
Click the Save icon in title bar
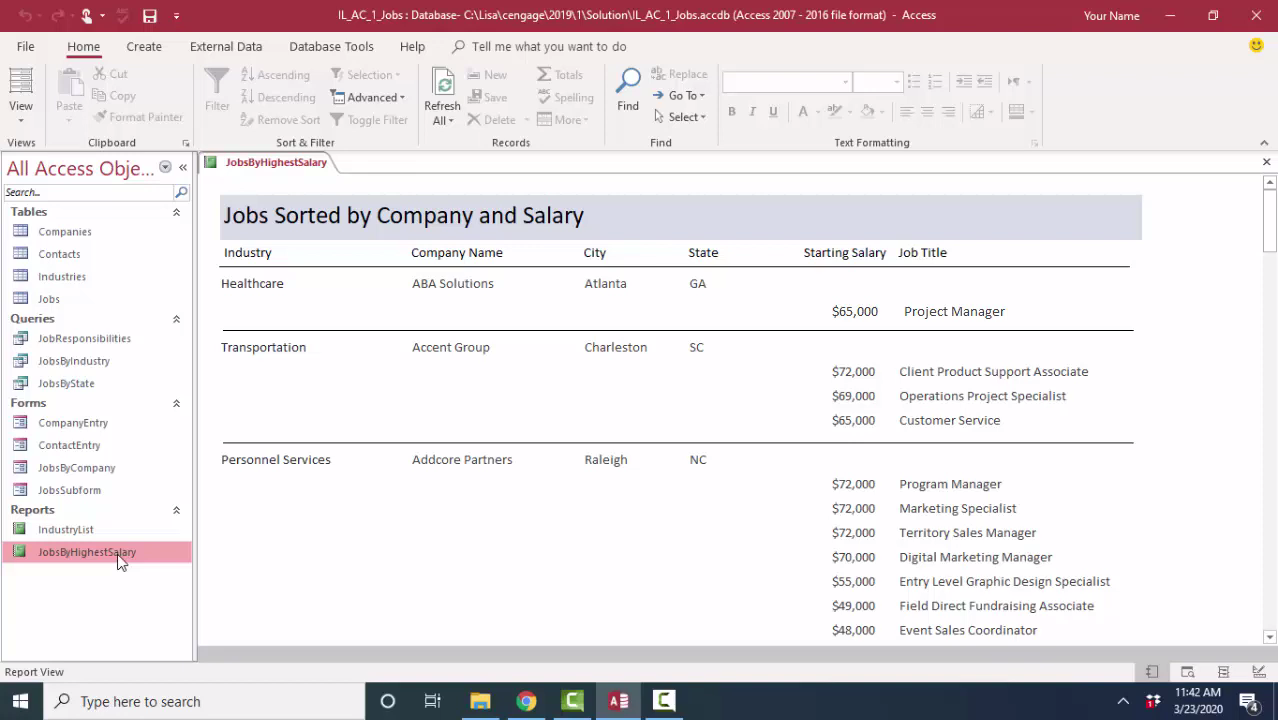(149, 16)
